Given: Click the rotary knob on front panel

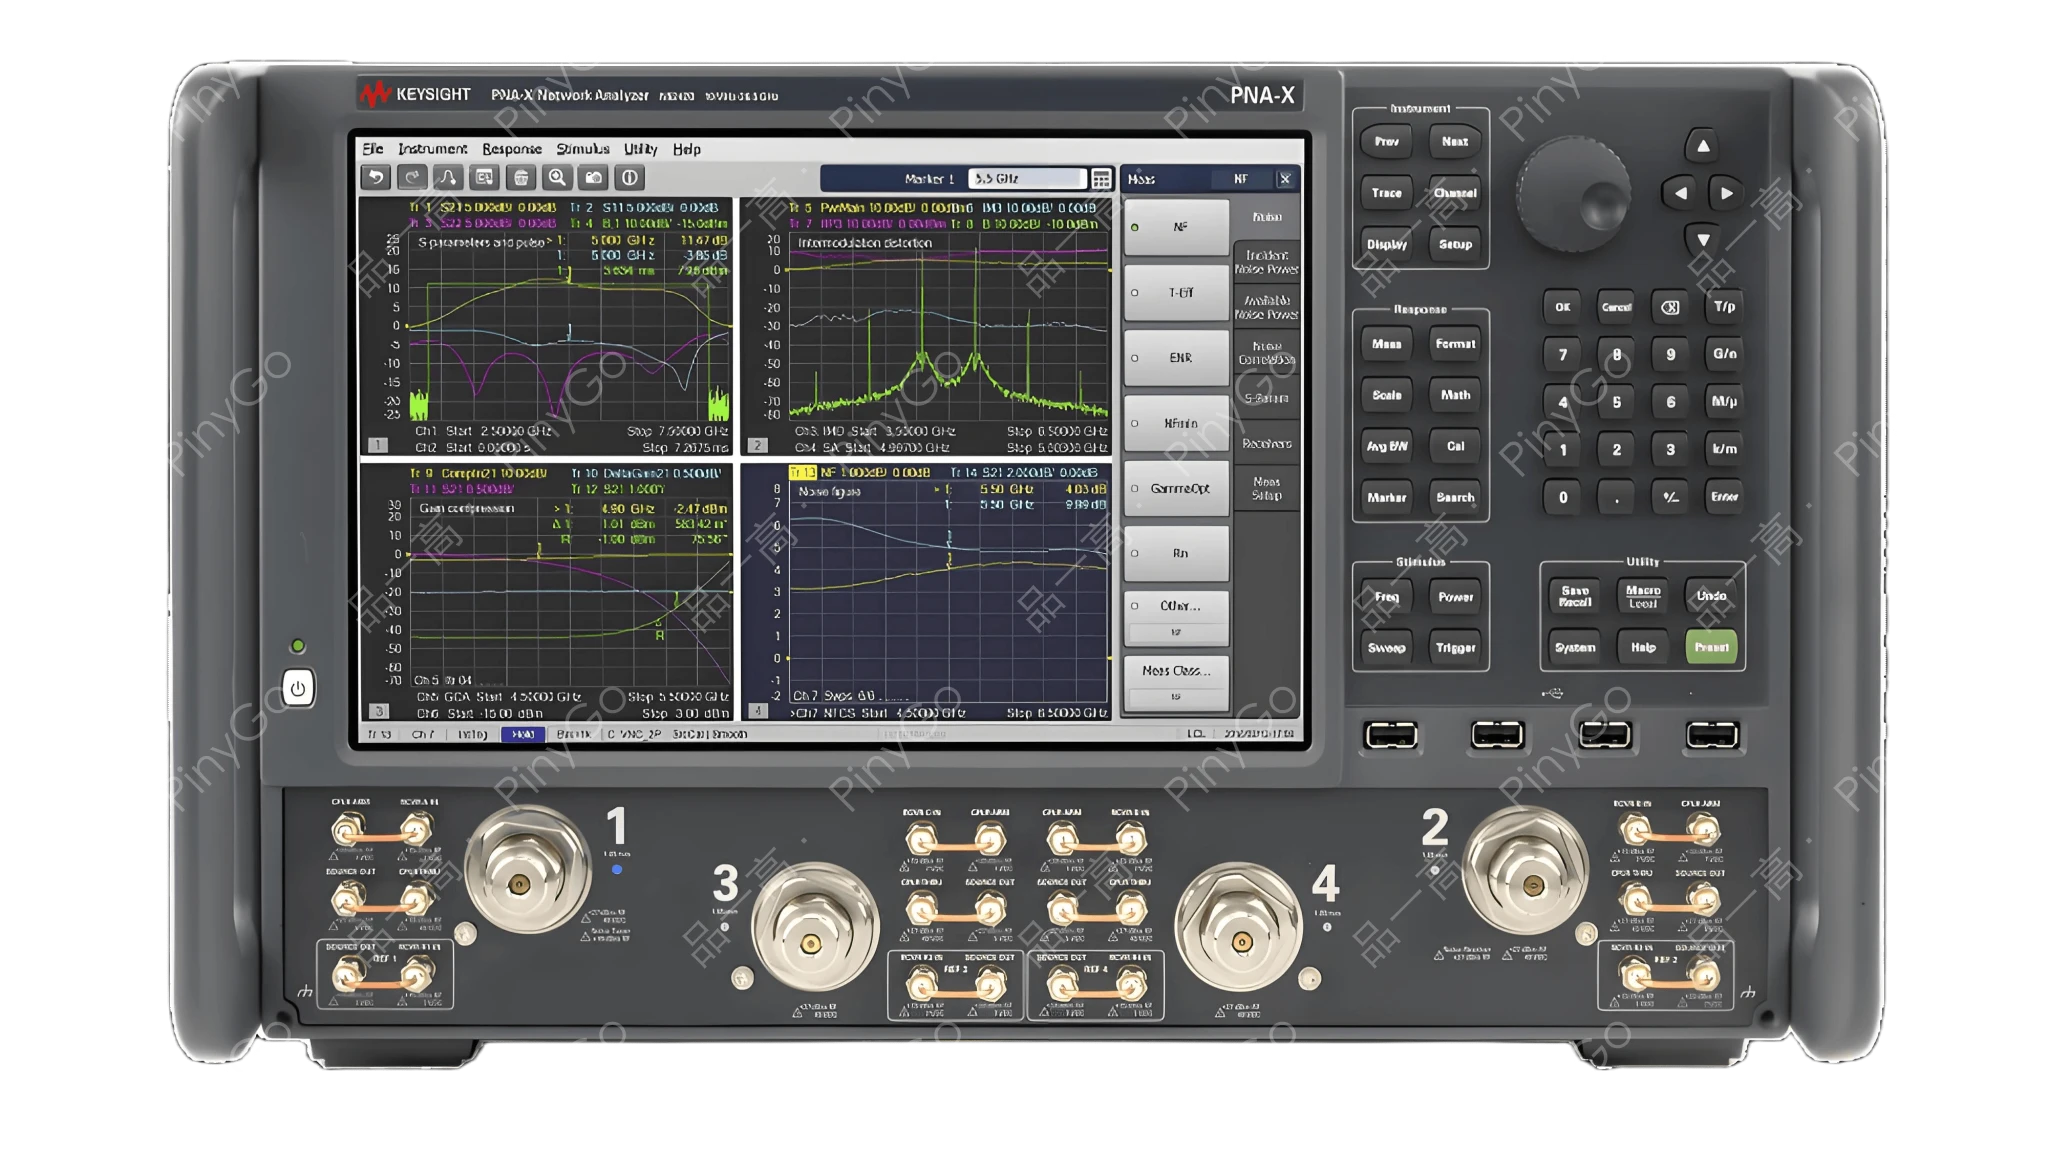Looking at the screenshot, I should [x=1572, y=193].
